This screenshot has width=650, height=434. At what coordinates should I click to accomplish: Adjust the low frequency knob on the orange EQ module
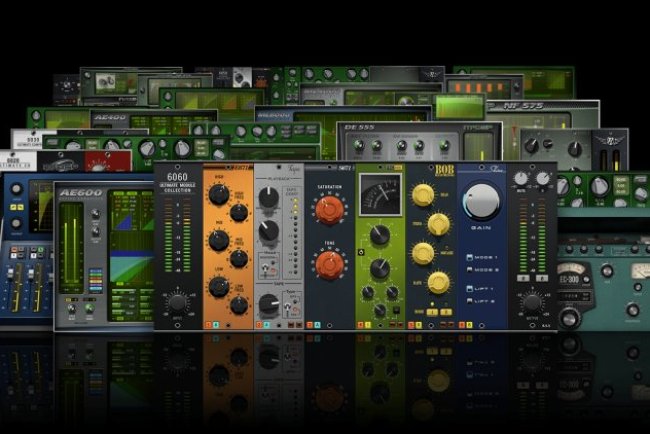[x=239, y=305]
